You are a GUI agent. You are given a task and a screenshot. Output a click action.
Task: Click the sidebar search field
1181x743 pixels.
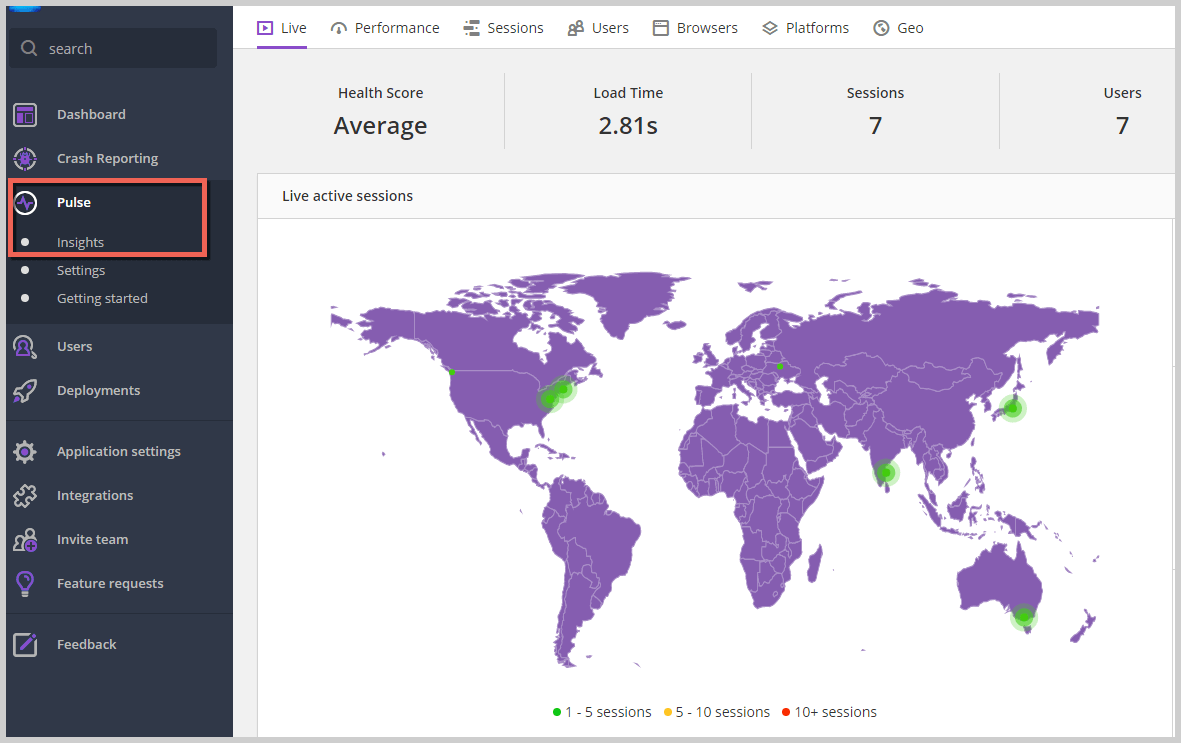tap(113, 49)
